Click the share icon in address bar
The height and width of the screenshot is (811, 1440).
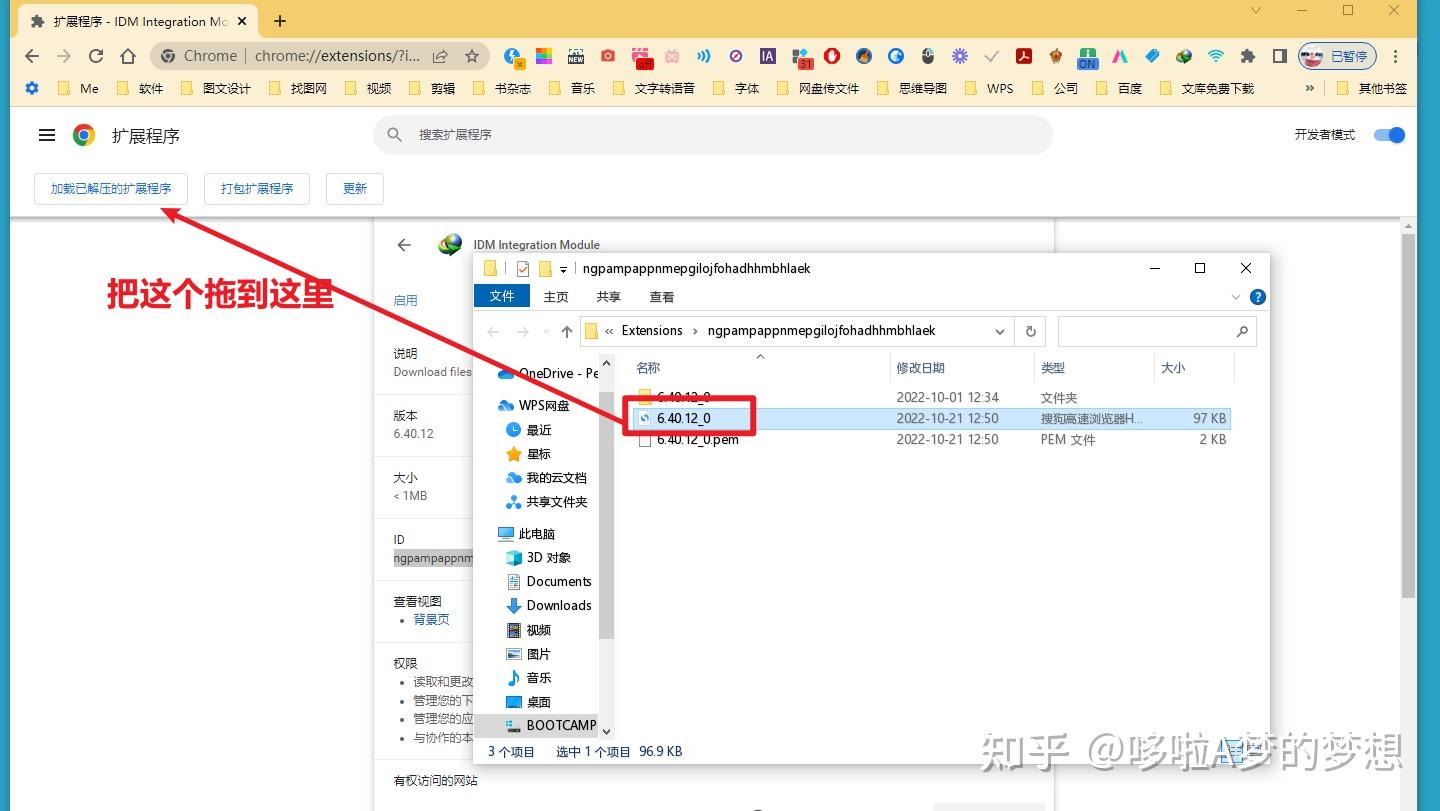(440, 56)
